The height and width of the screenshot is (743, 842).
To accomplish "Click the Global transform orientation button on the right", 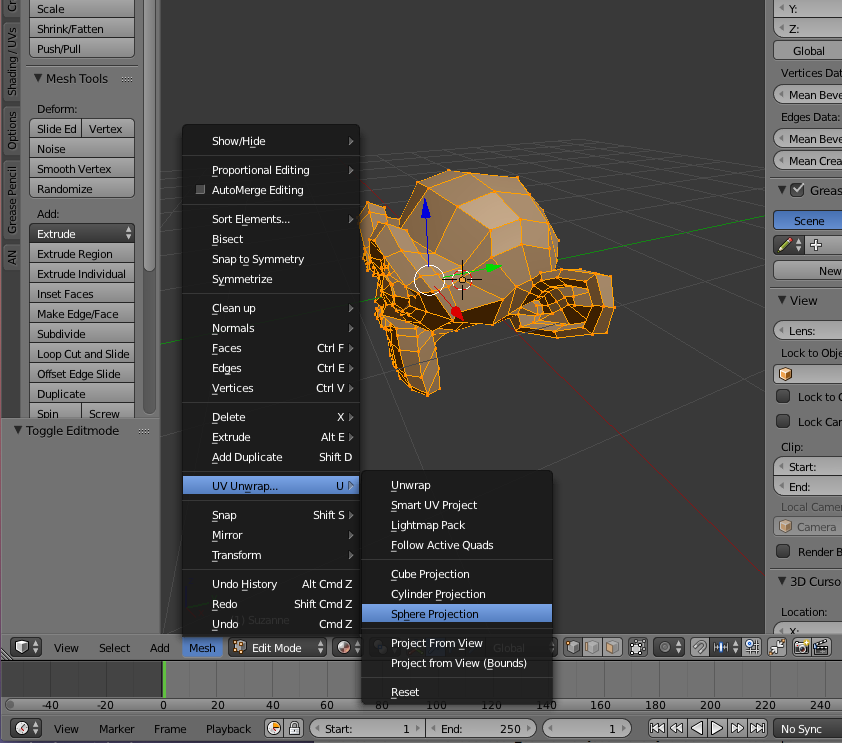I will 808,50.
